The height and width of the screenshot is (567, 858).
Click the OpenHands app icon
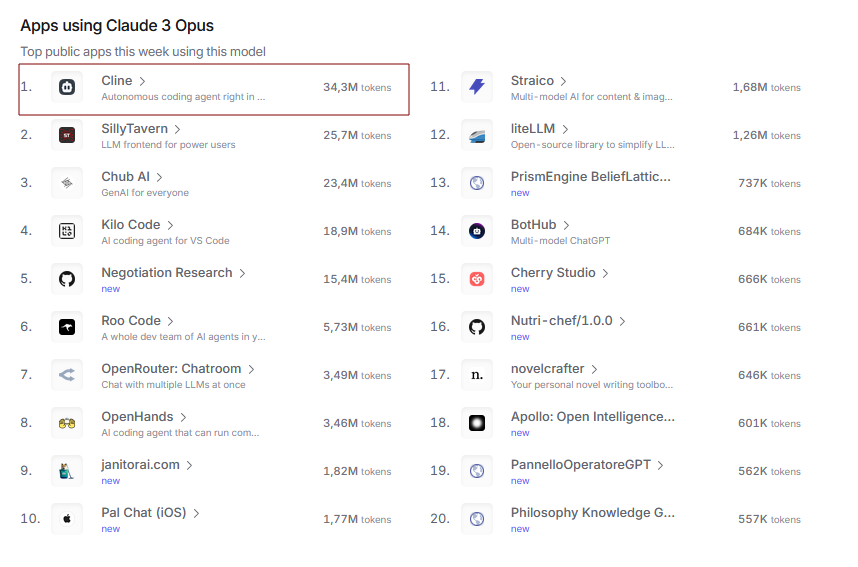67,423
